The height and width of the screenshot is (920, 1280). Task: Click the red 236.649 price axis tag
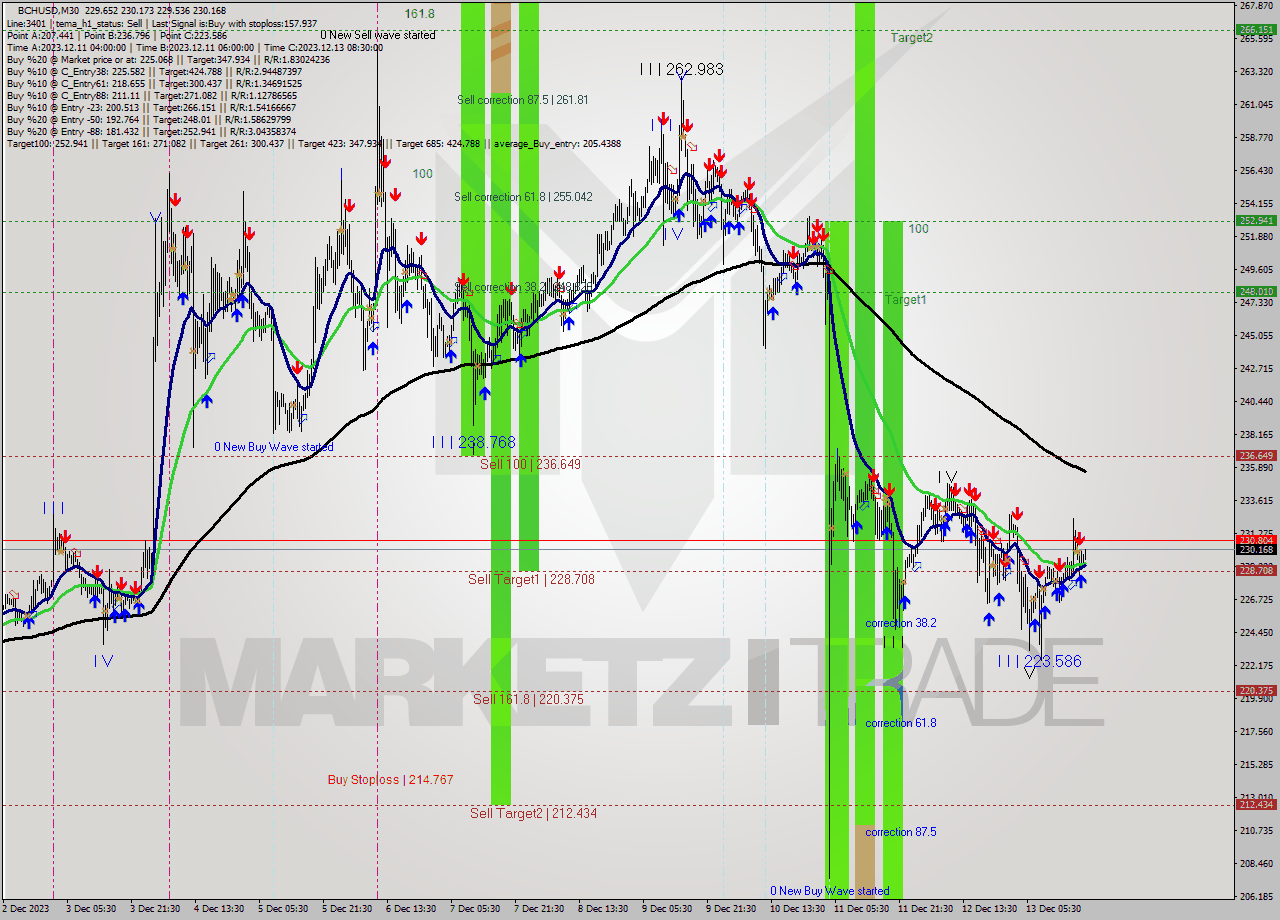(1257, 456)
